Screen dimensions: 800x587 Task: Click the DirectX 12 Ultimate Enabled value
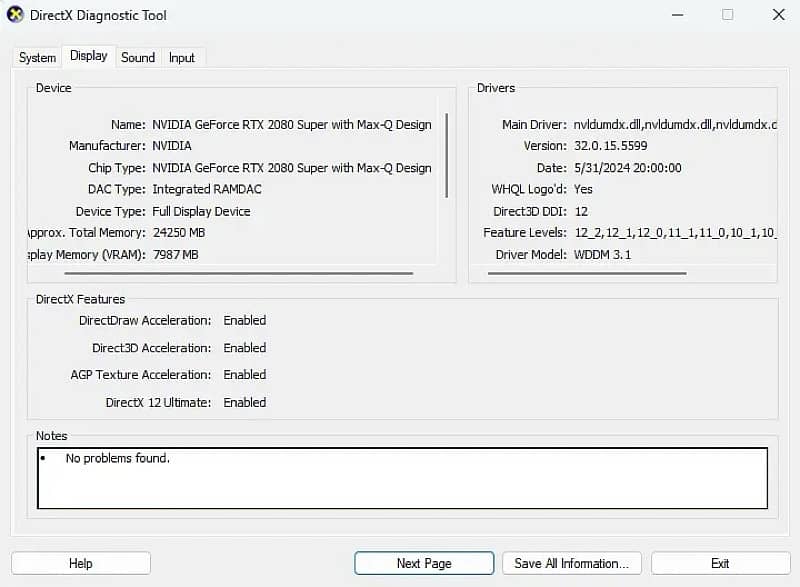click(x=245, y=402)
